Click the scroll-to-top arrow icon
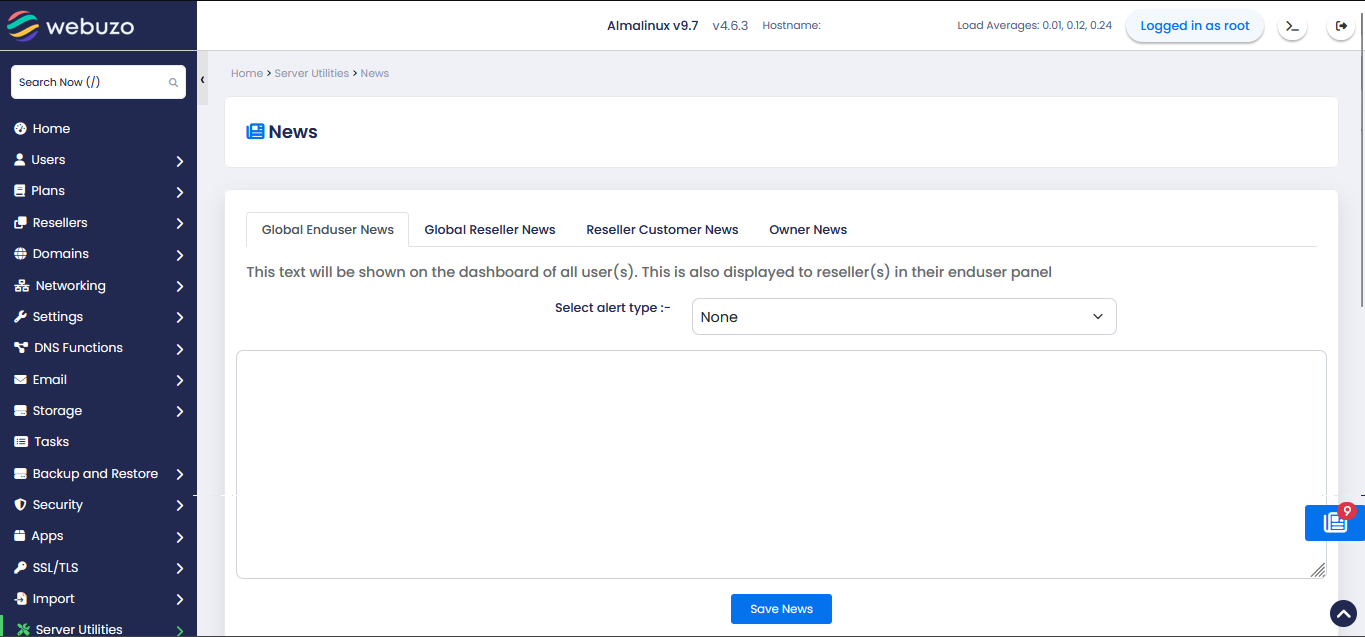Viewport: 1365px width, 637px height. [x=1343, y=613]
